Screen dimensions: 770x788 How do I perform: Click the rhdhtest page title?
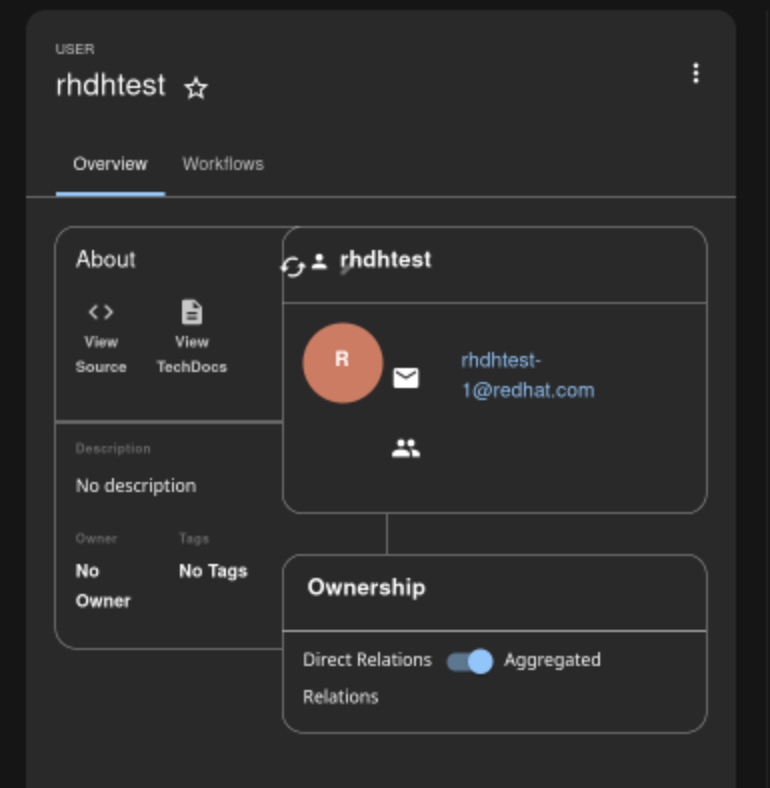(x=111, y=86)
